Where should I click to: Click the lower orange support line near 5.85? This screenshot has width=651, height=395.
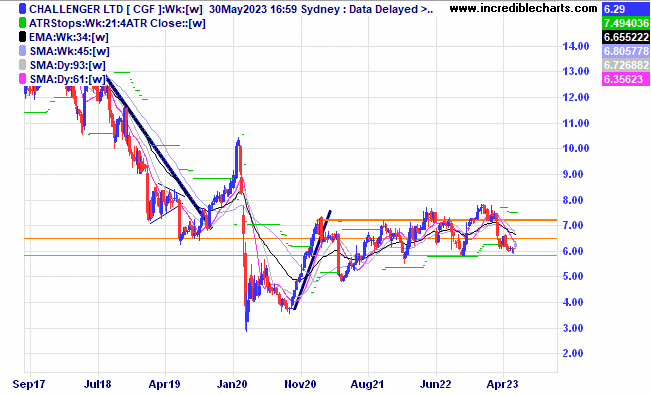tap(291, 255)
